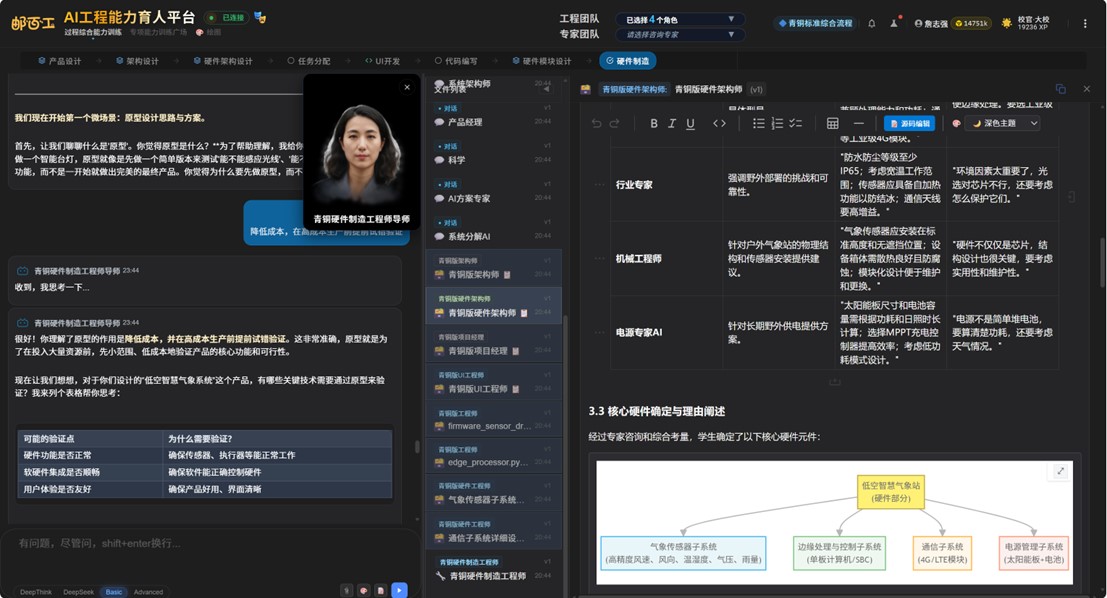1107x598 pixels.
Task: Click the inline code icon
Action: (x=719, y=124)
